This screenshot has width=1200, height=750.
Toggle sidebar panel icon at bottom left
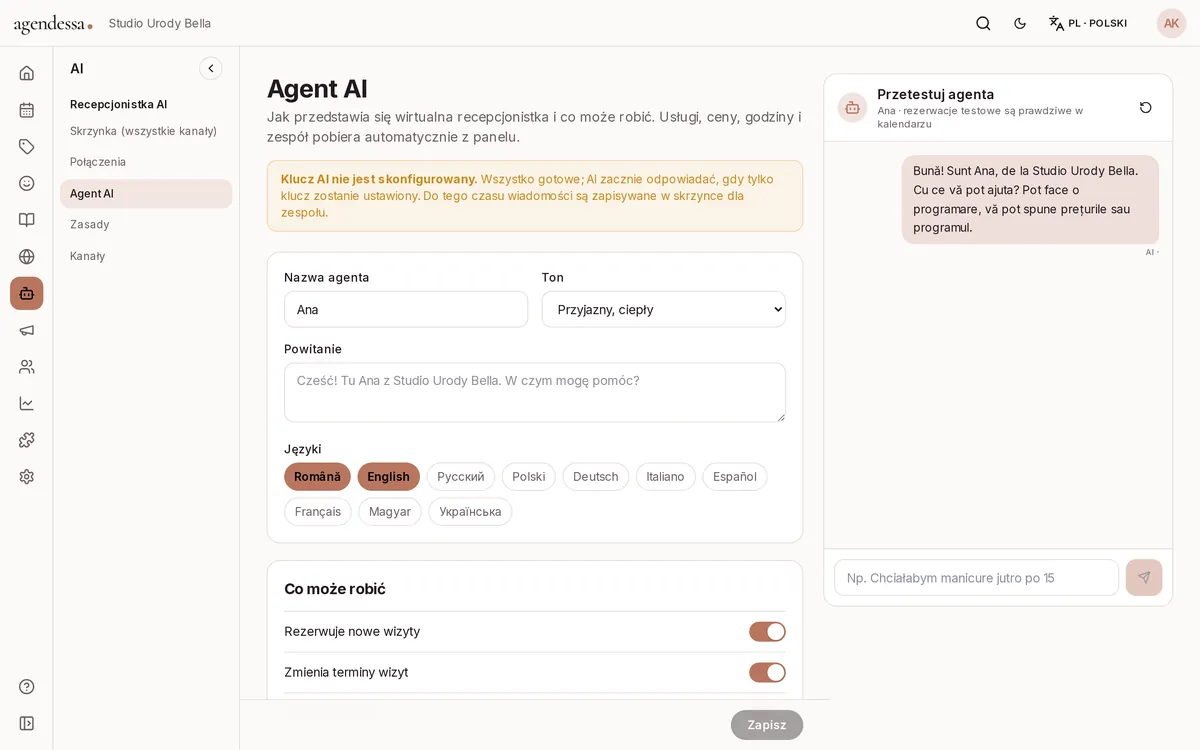tap(27, 723)
